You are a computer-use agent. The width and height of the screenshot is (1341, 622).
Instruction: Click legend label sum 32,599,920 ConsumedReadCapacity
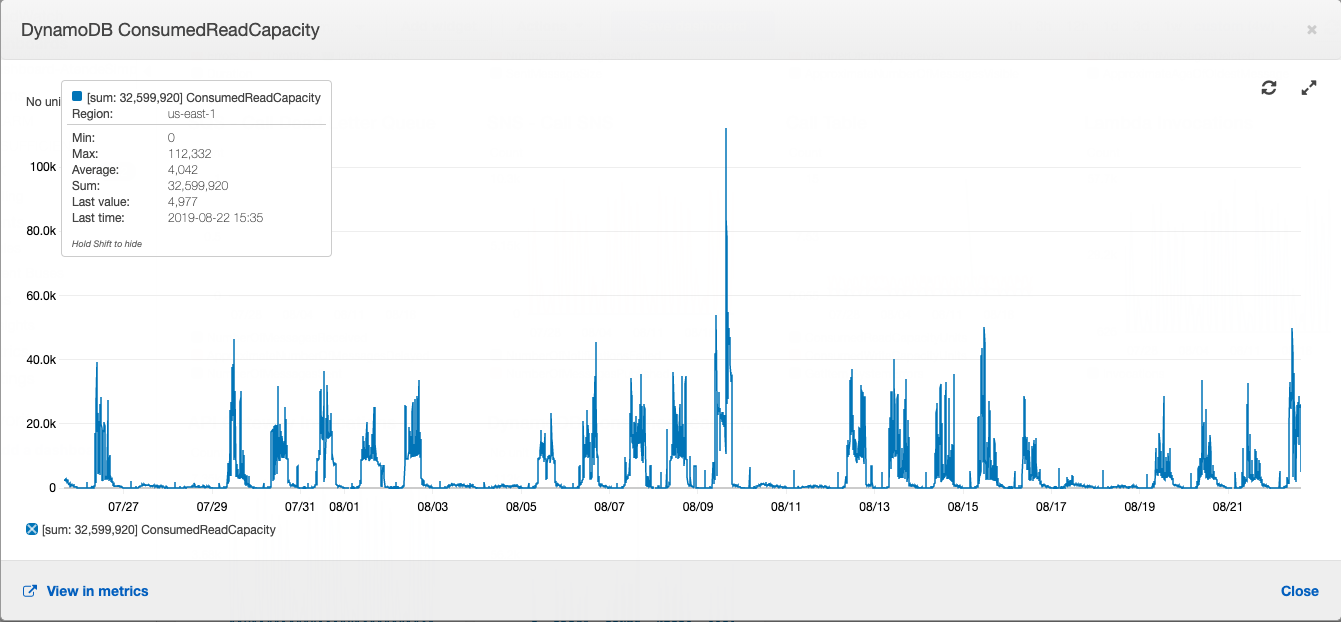[x=159, y=529]
